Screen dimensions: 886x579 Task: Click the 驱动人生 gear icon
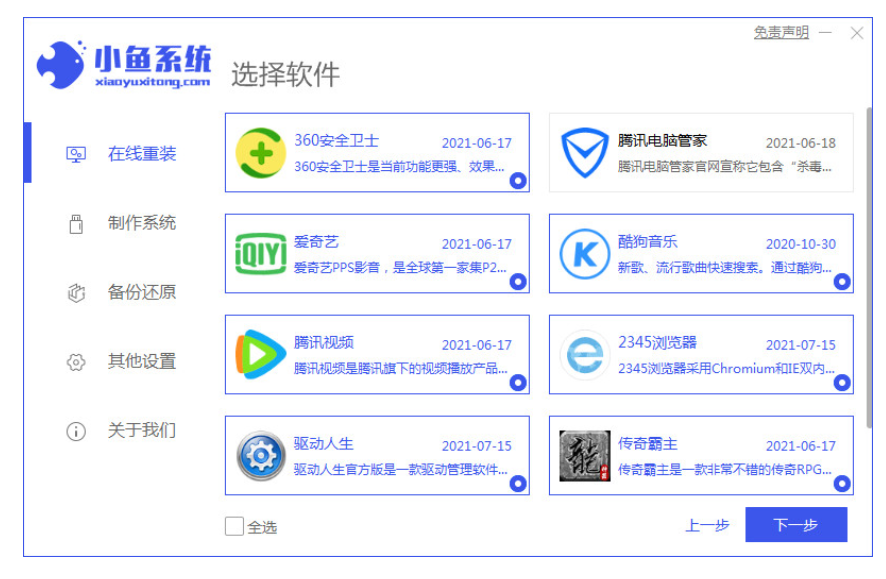click(260, 456)
